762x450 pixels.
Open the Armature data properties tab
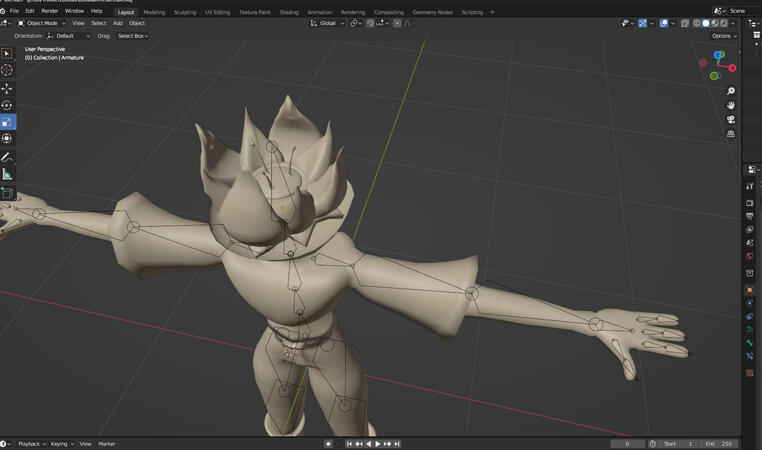tap(750, 329)
